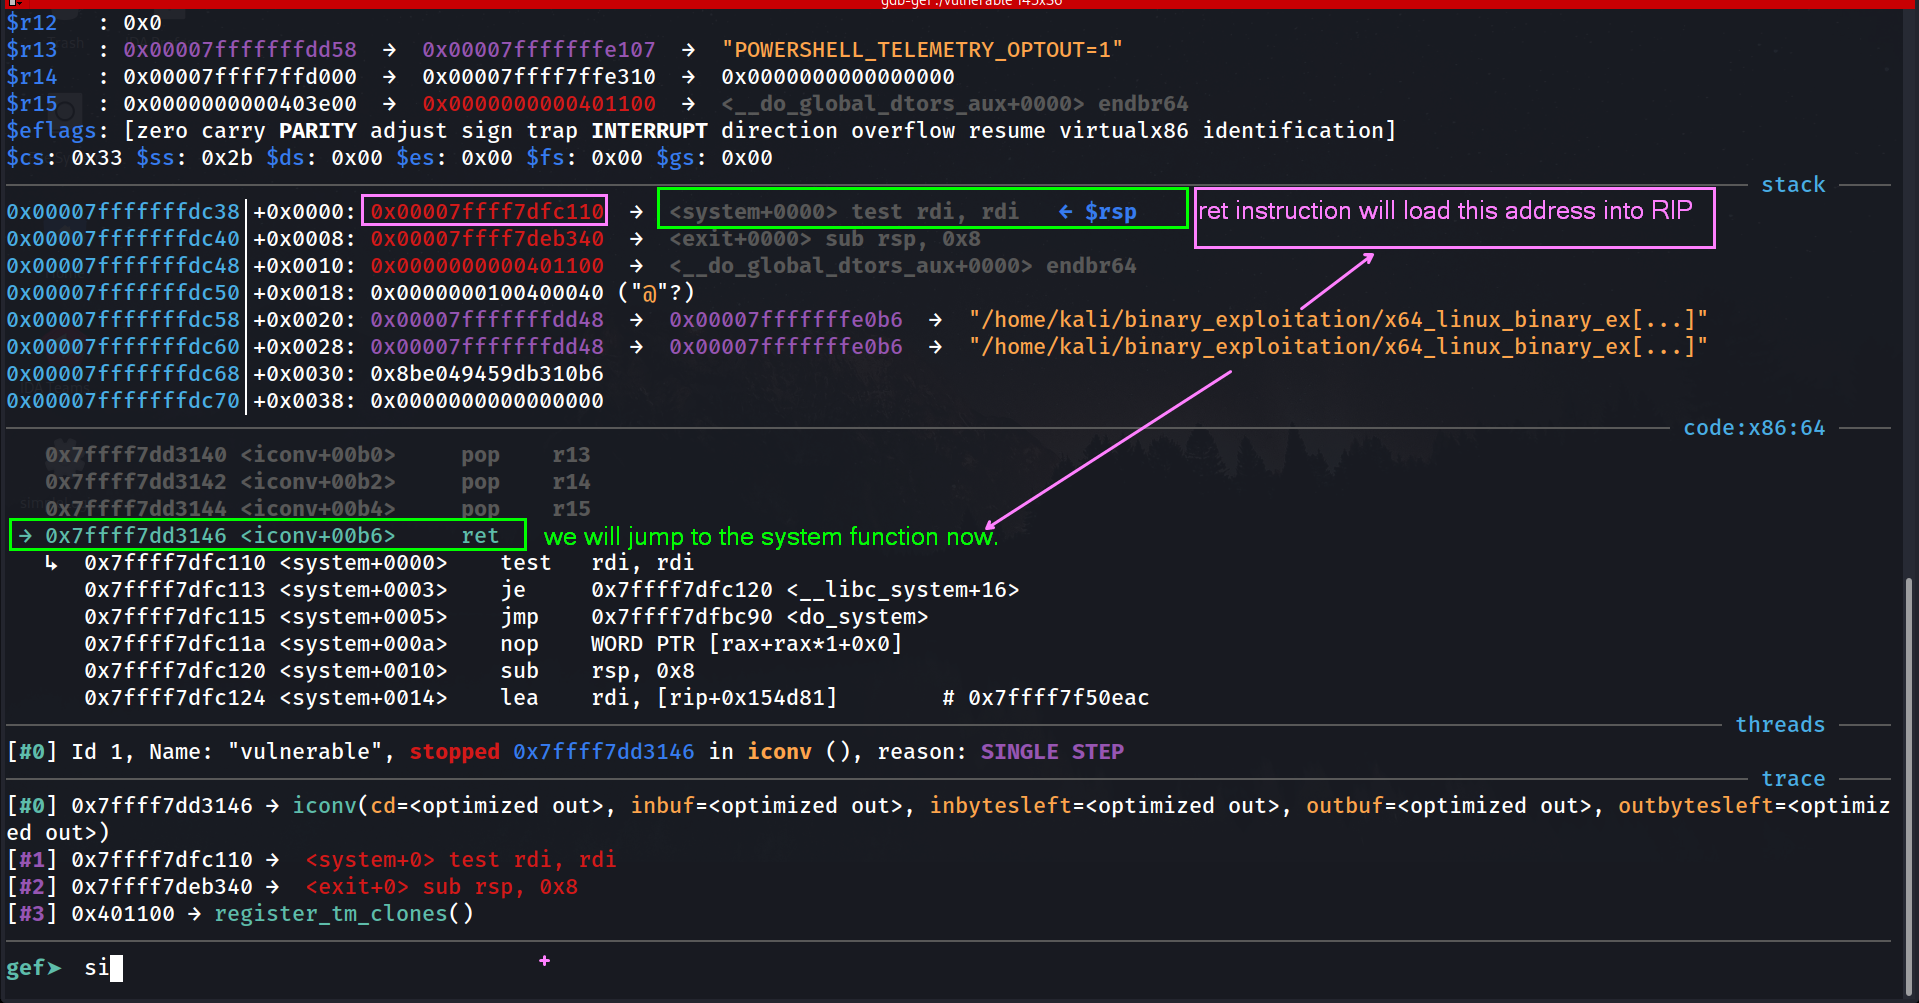Select the PARITY flag in $eflags line
Image resolution: width=1919 pixels, height=1003 pixels.
pos(317,131)
